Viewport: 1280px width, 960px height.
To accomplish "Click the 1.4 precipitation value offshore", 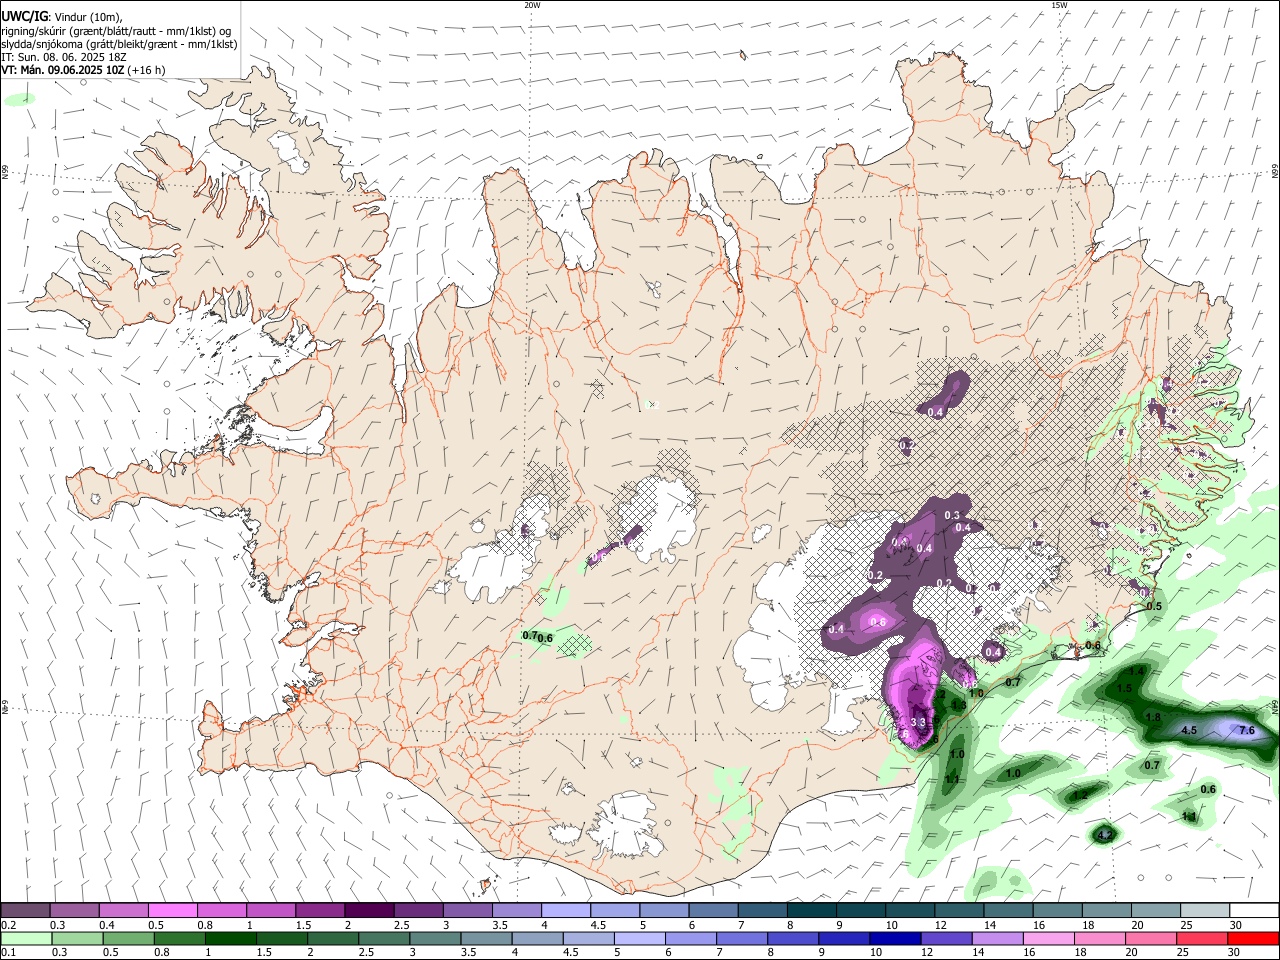I will 1137,672.
